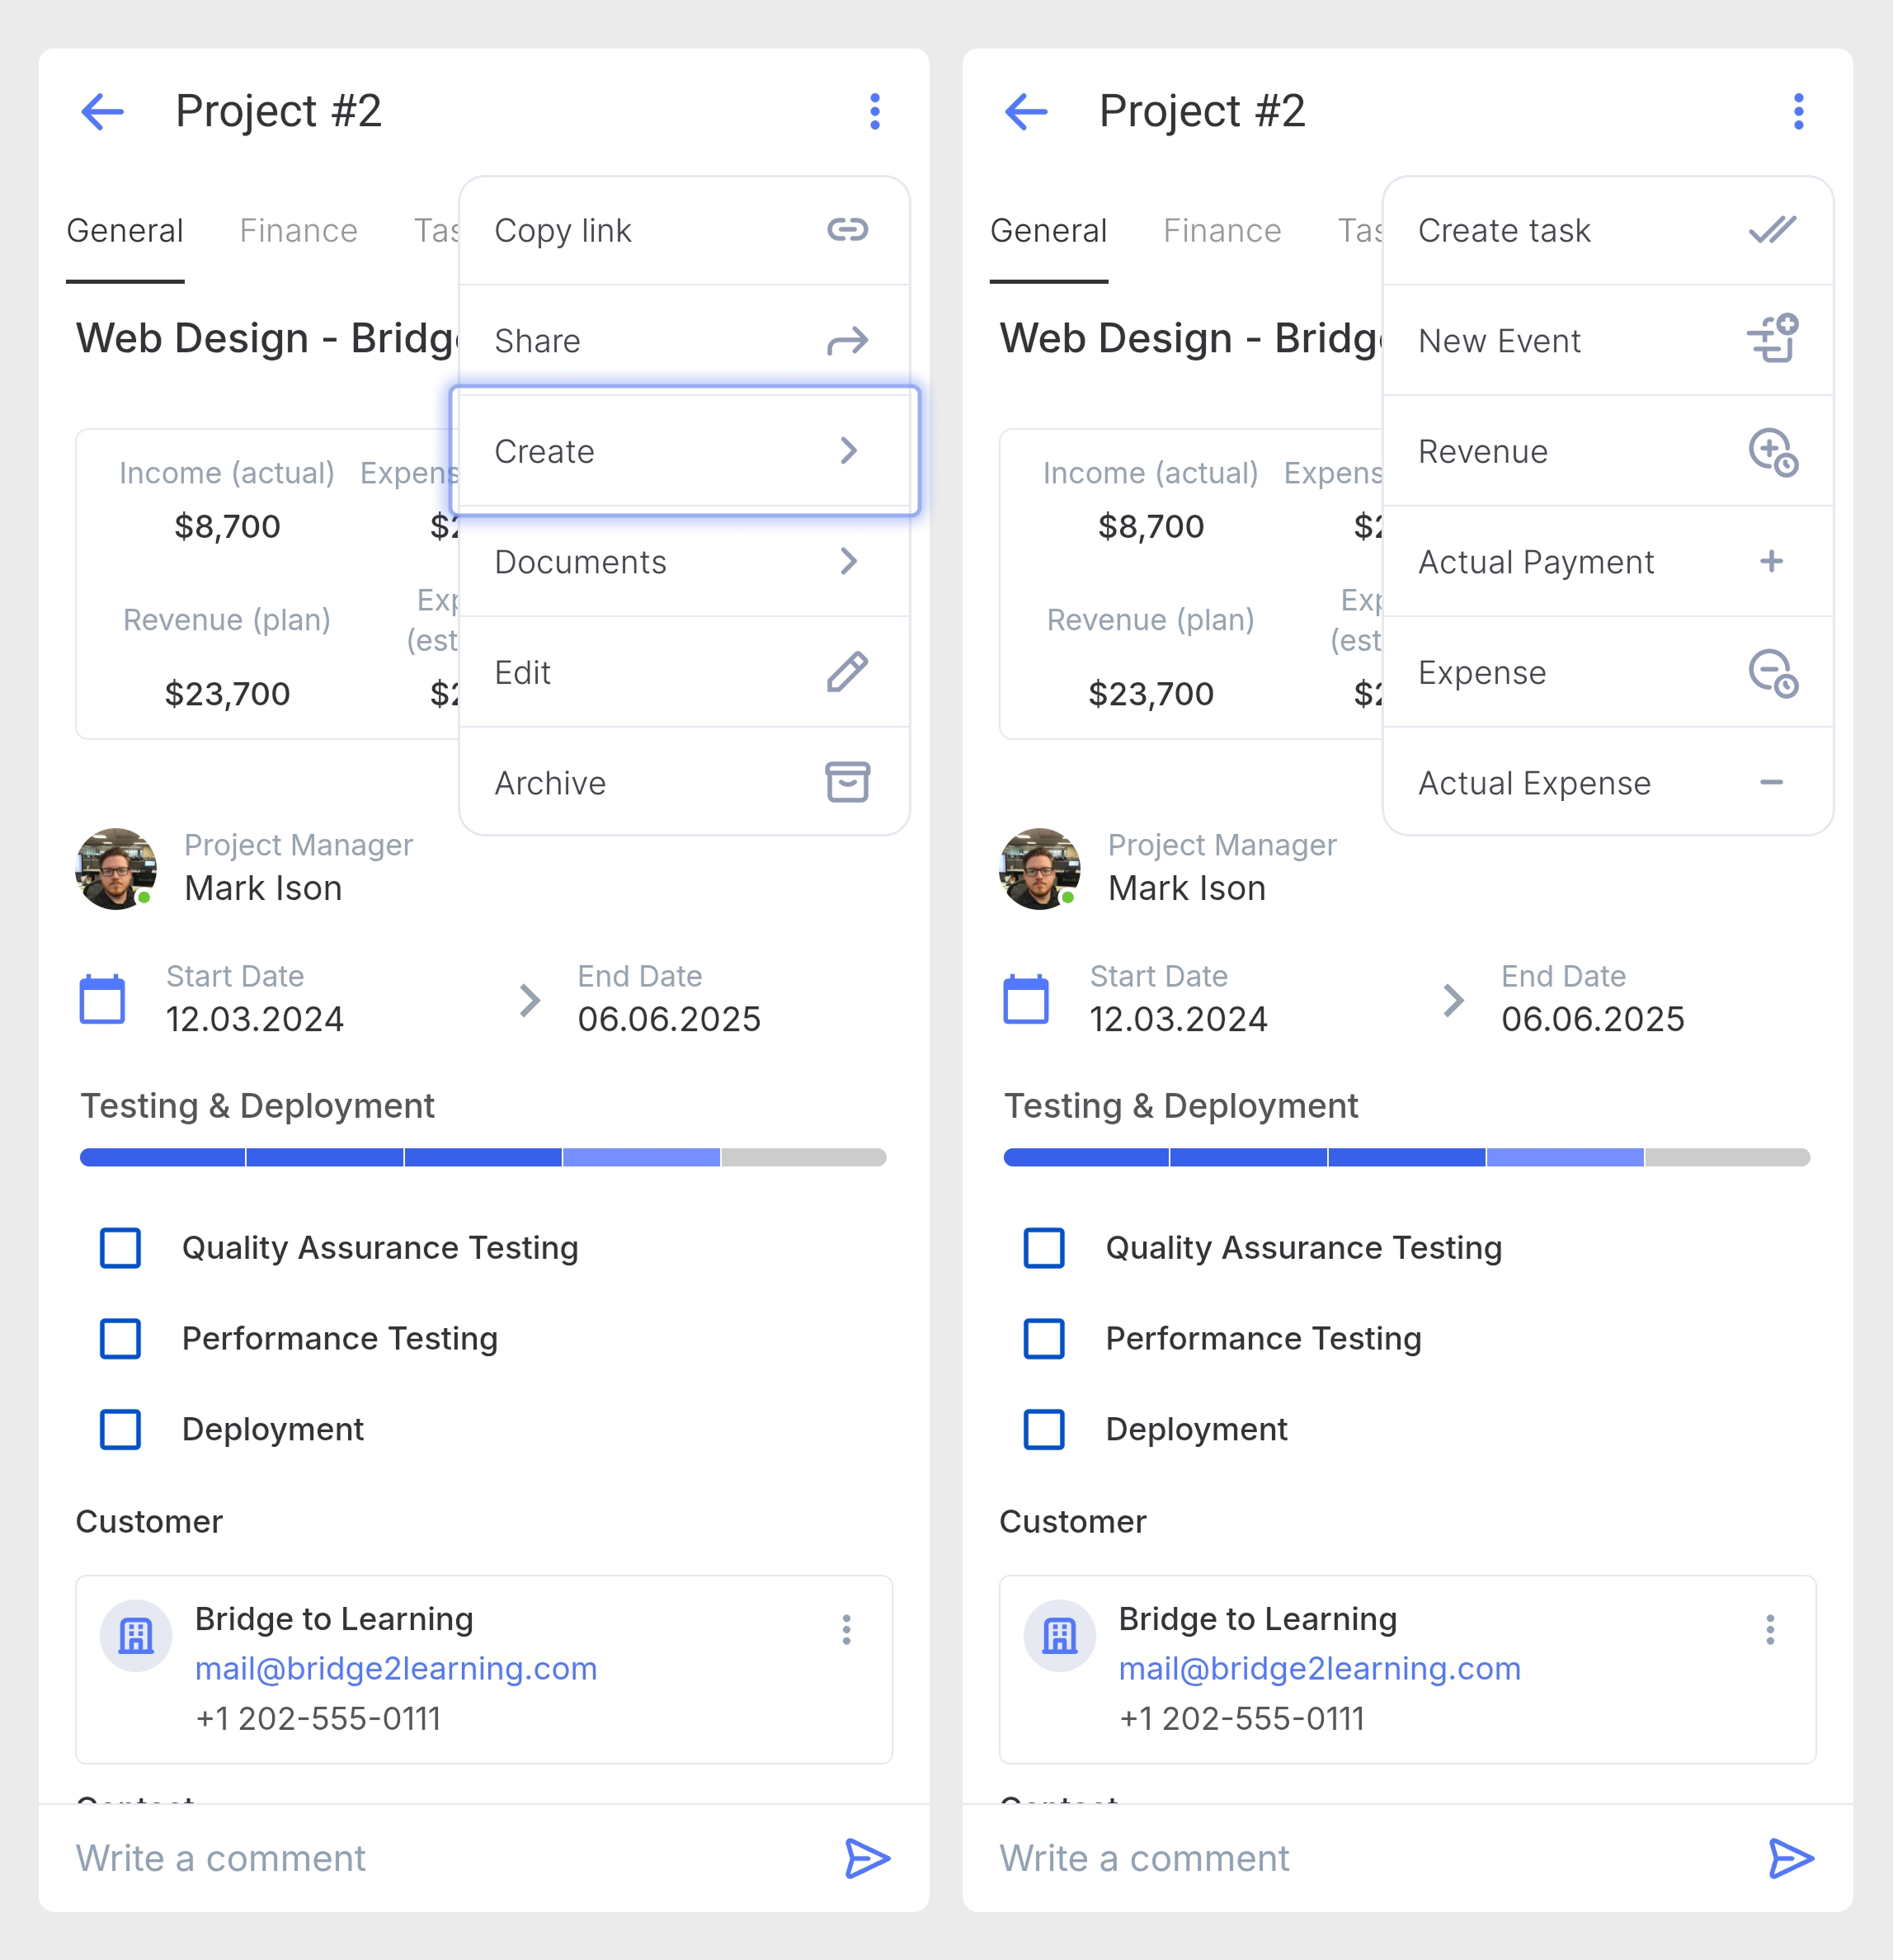1893x1960 pixels.
Task: Click the Archive box icon
Action: point(847,782)
